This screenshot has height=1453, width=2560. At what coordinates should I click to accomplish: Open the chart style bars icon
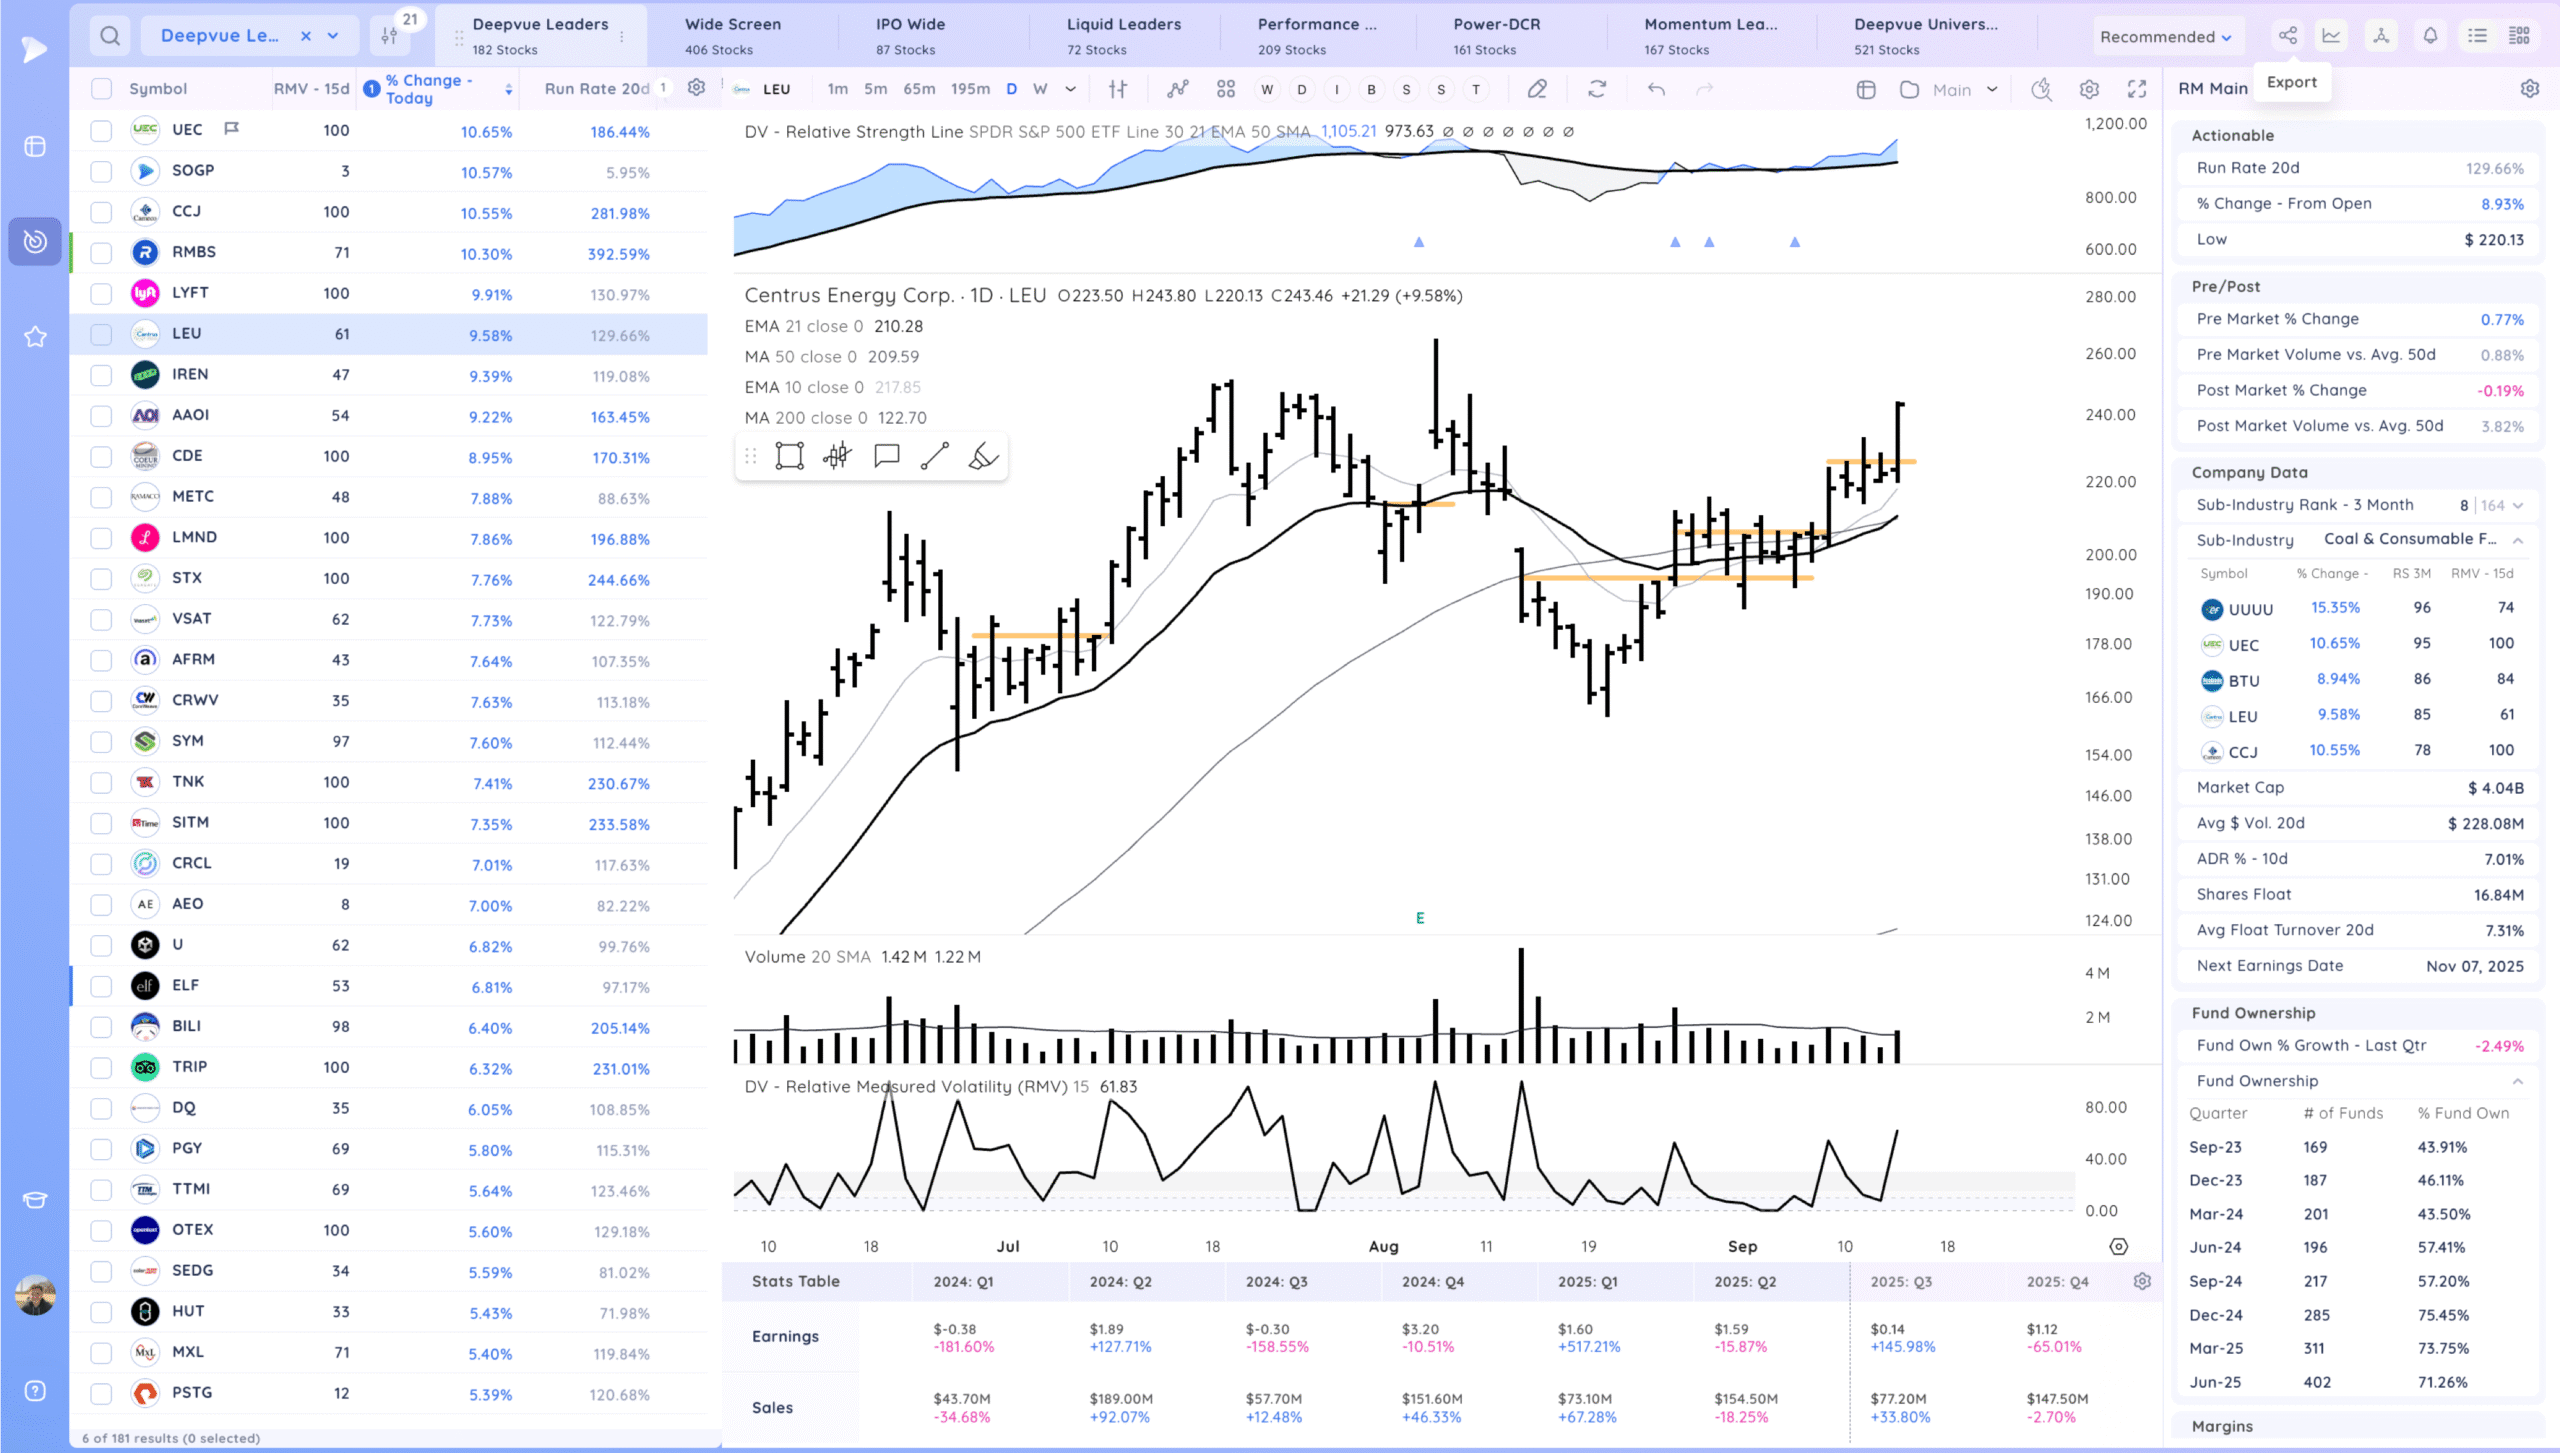click(x=1118, y=89)
